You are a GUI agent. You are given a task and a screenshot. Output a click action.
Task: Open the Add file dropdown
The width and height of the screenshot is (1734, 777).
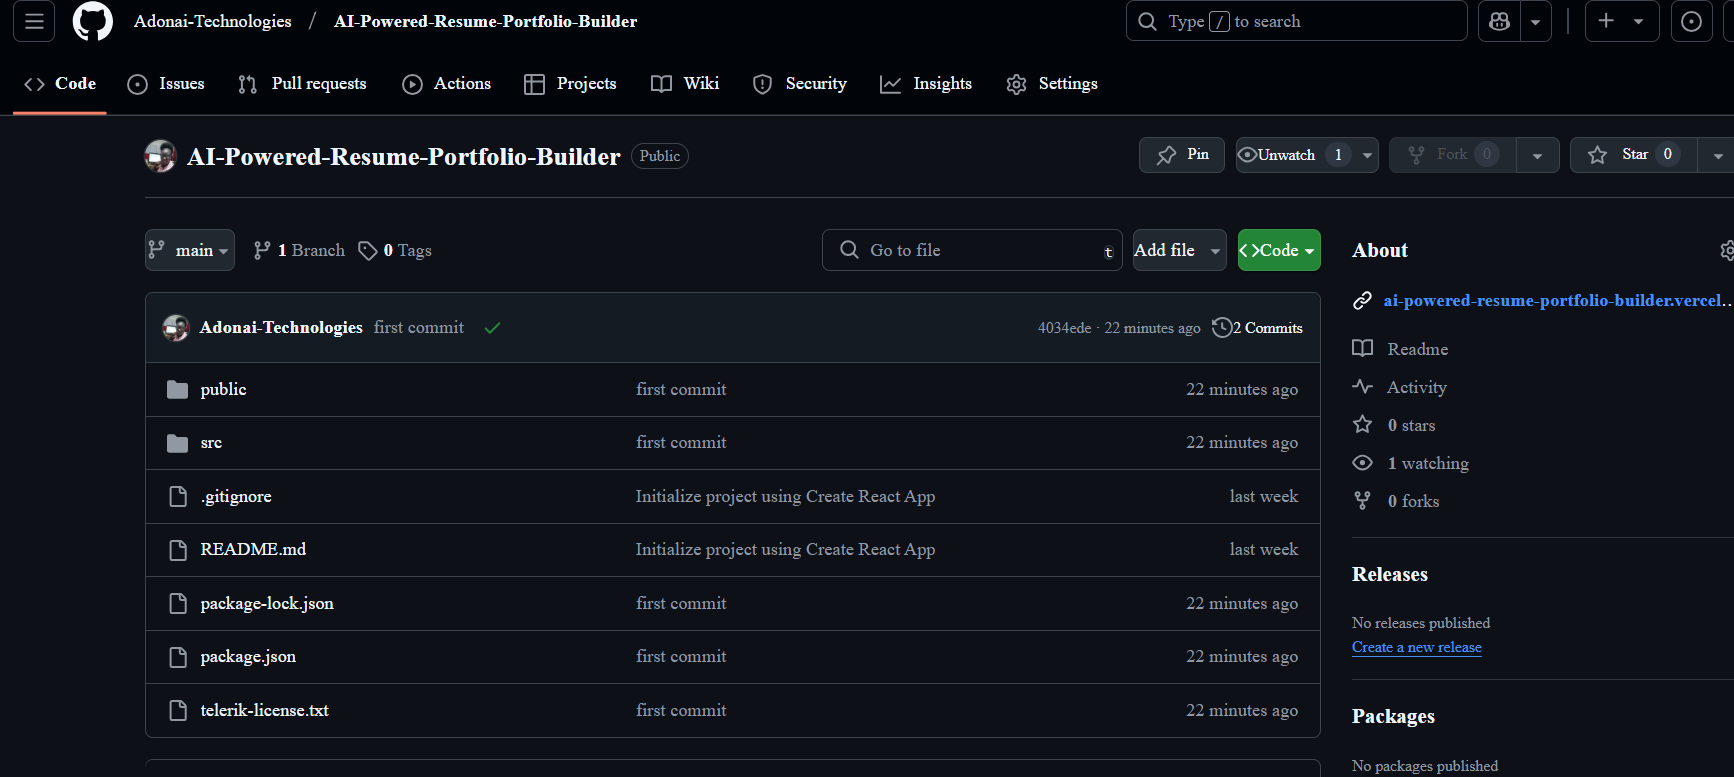coord(1180,250)
